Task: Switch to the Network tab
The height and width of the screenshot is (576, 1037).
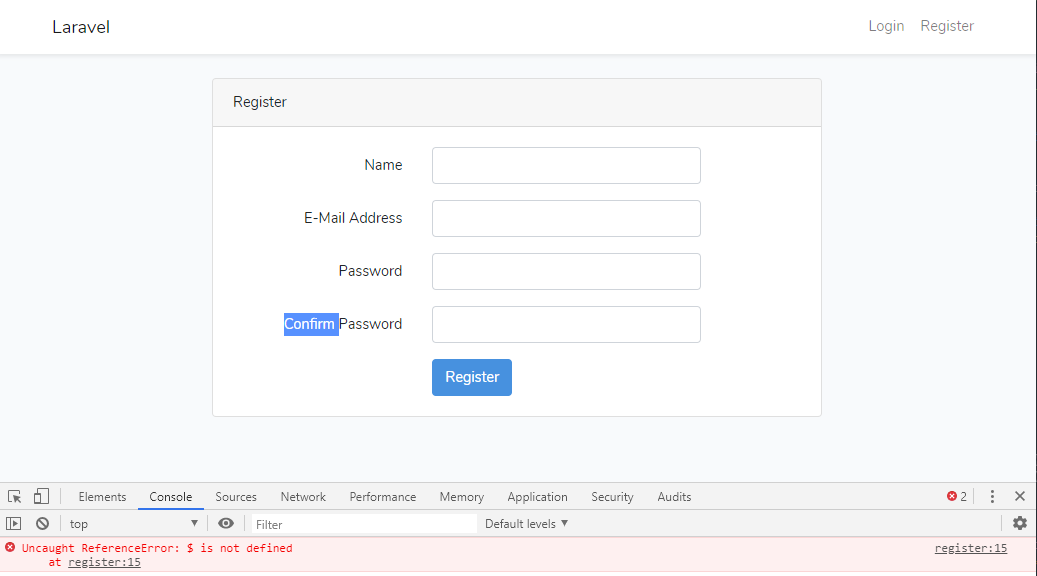Action: coord(303,497)
